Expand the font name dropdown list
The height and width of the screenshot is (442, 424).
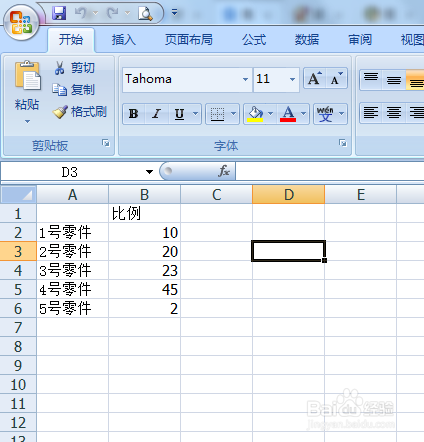point(246,79)
